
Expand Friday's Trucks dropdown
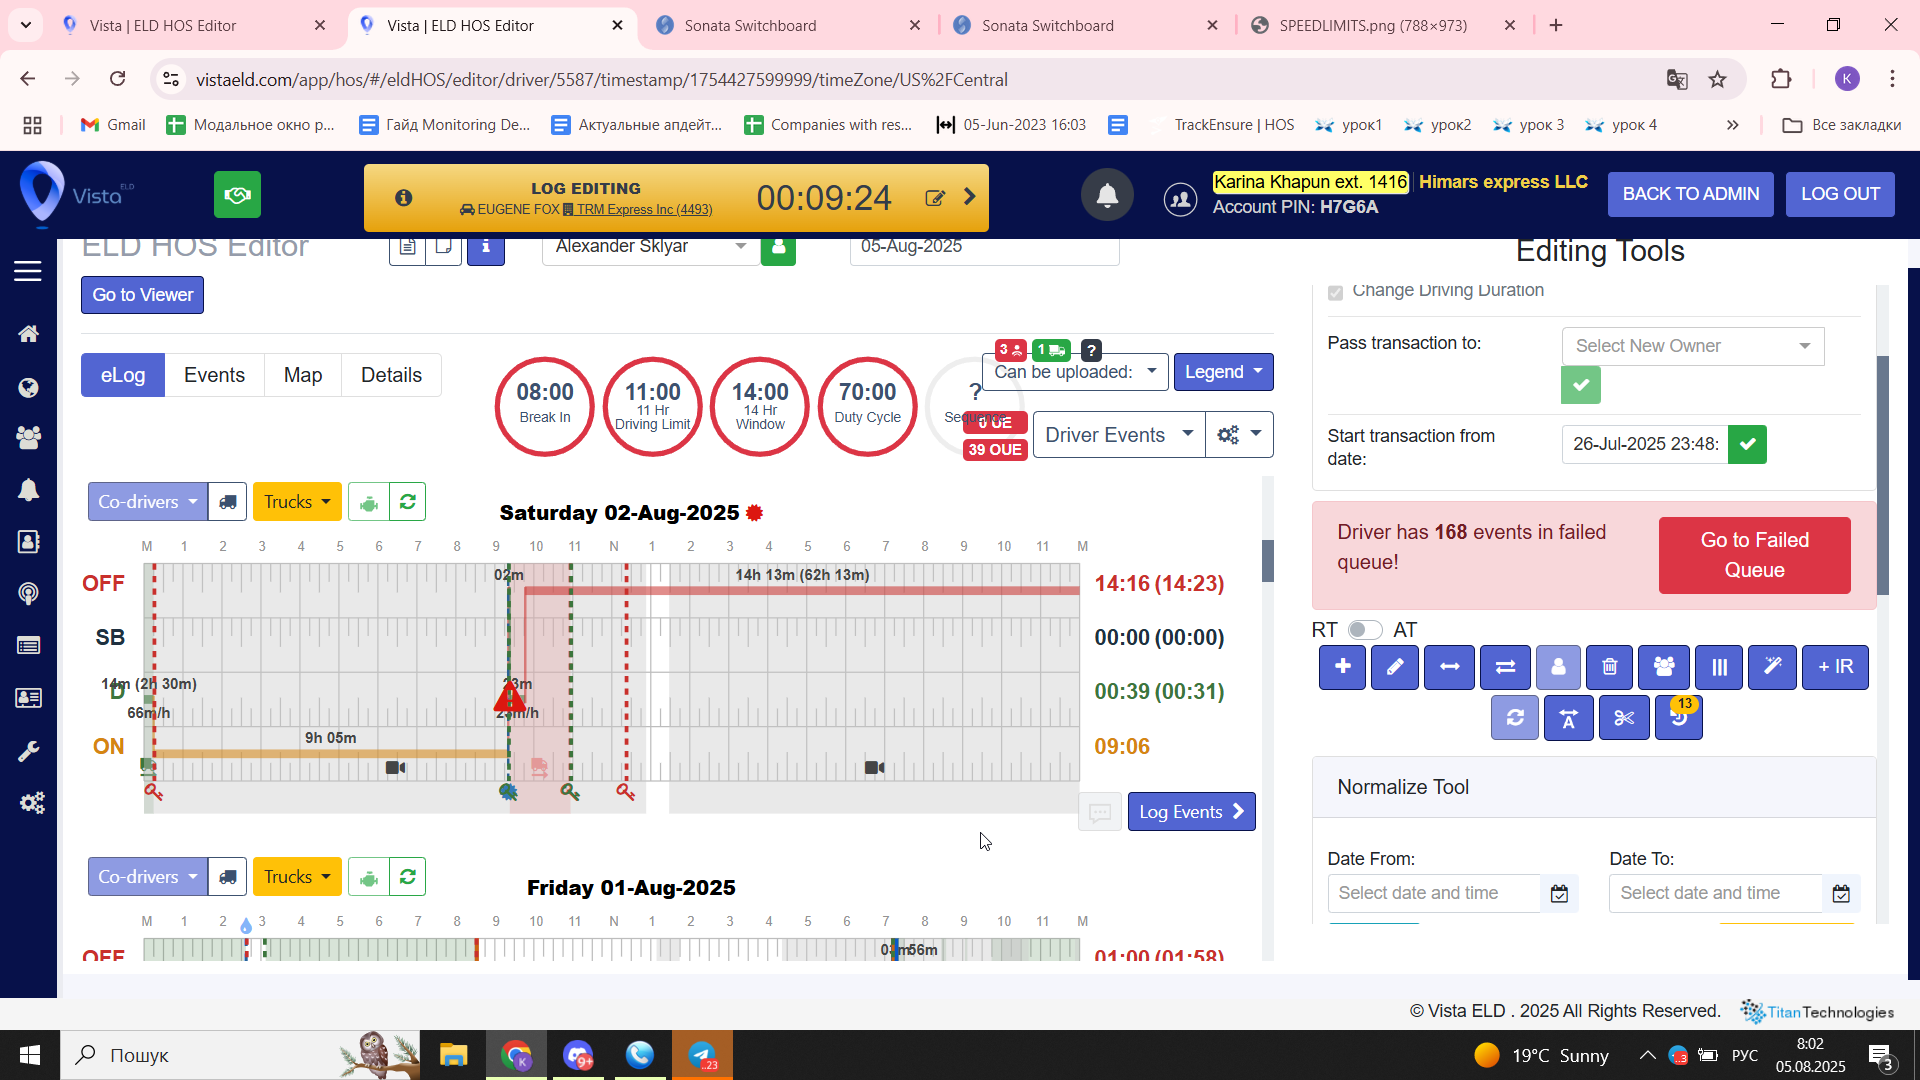tap(297, 877)
